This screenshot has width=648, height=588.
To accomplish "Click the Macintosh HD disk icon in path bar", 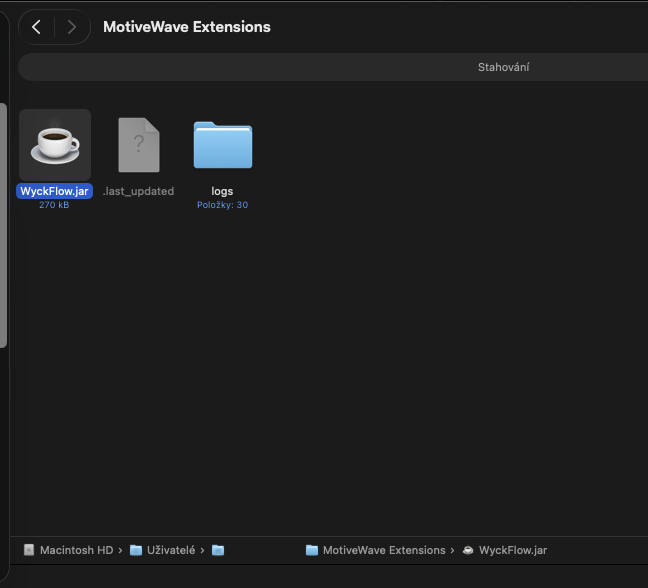I will pyautogui.click(x=29, y=550).
